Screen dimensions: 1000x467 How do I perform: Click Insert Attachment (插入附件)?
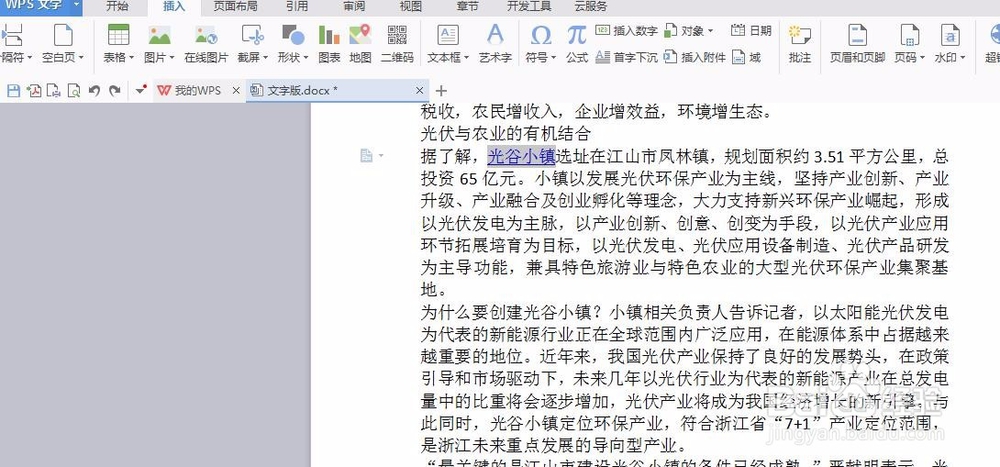coord(695,57)
